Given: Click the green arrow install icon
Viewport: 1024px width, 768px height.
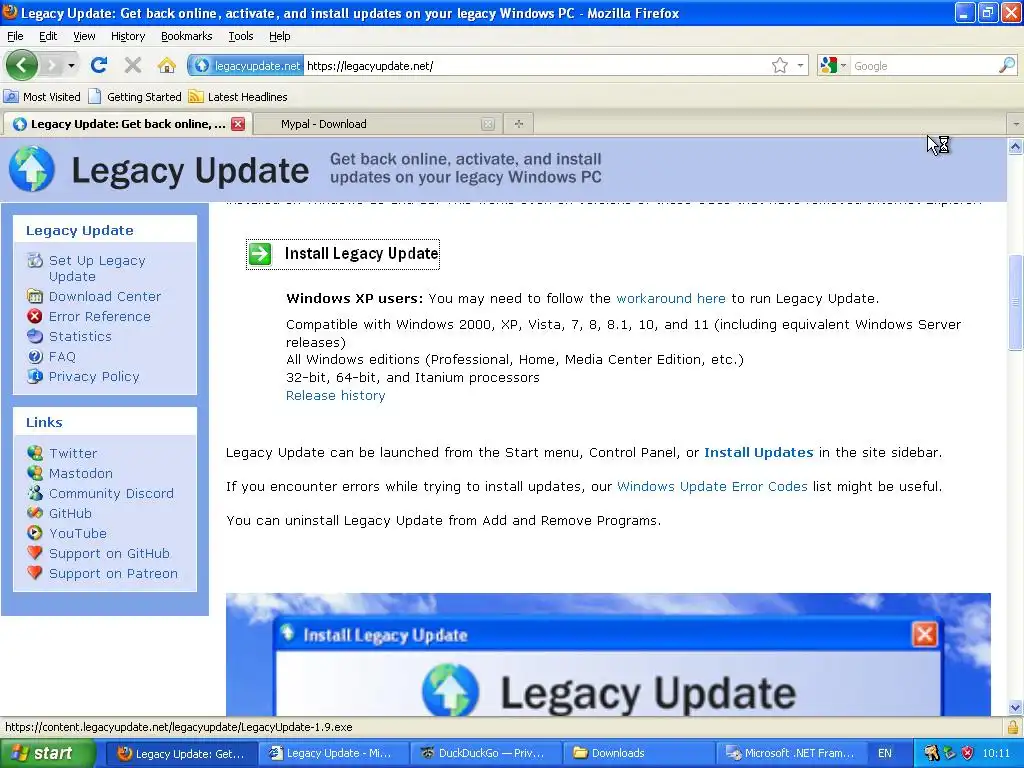Looking at the screenshot, I should [260, 253].
